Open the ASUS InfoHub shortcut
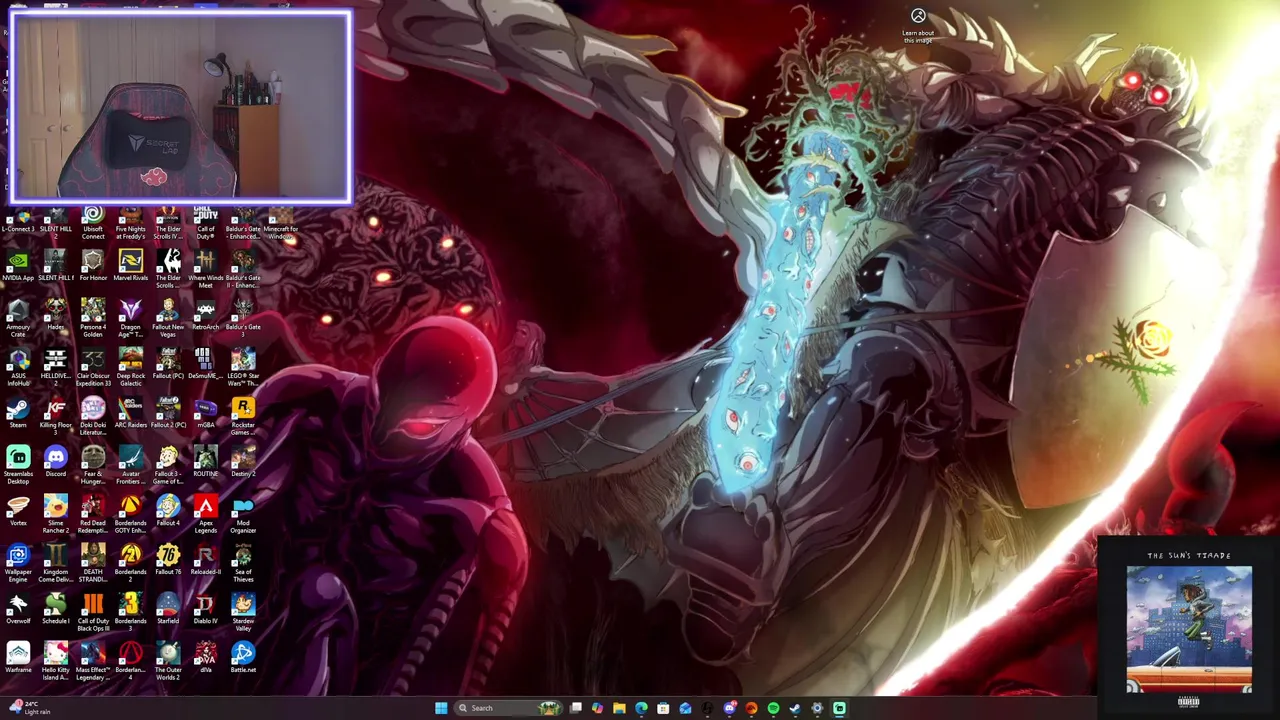 click(x=18, y=369)
